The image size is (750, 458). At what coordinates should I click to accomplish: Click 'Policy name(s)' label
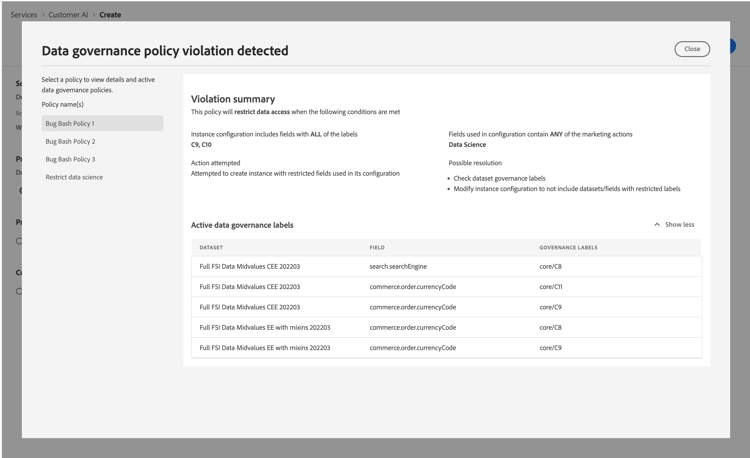63,104
